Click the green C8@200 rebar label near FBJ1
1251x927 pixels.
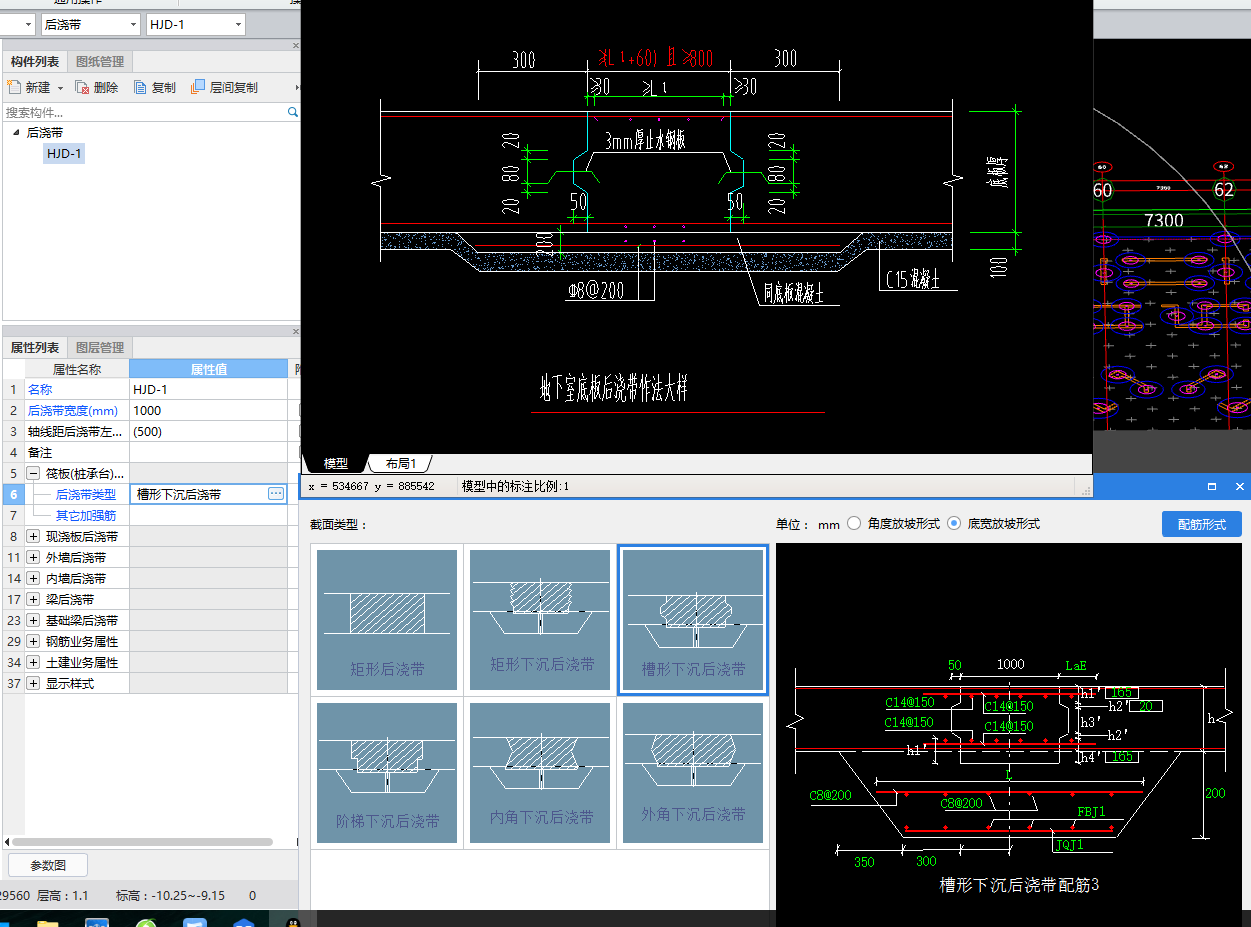(x=961, y=803)
